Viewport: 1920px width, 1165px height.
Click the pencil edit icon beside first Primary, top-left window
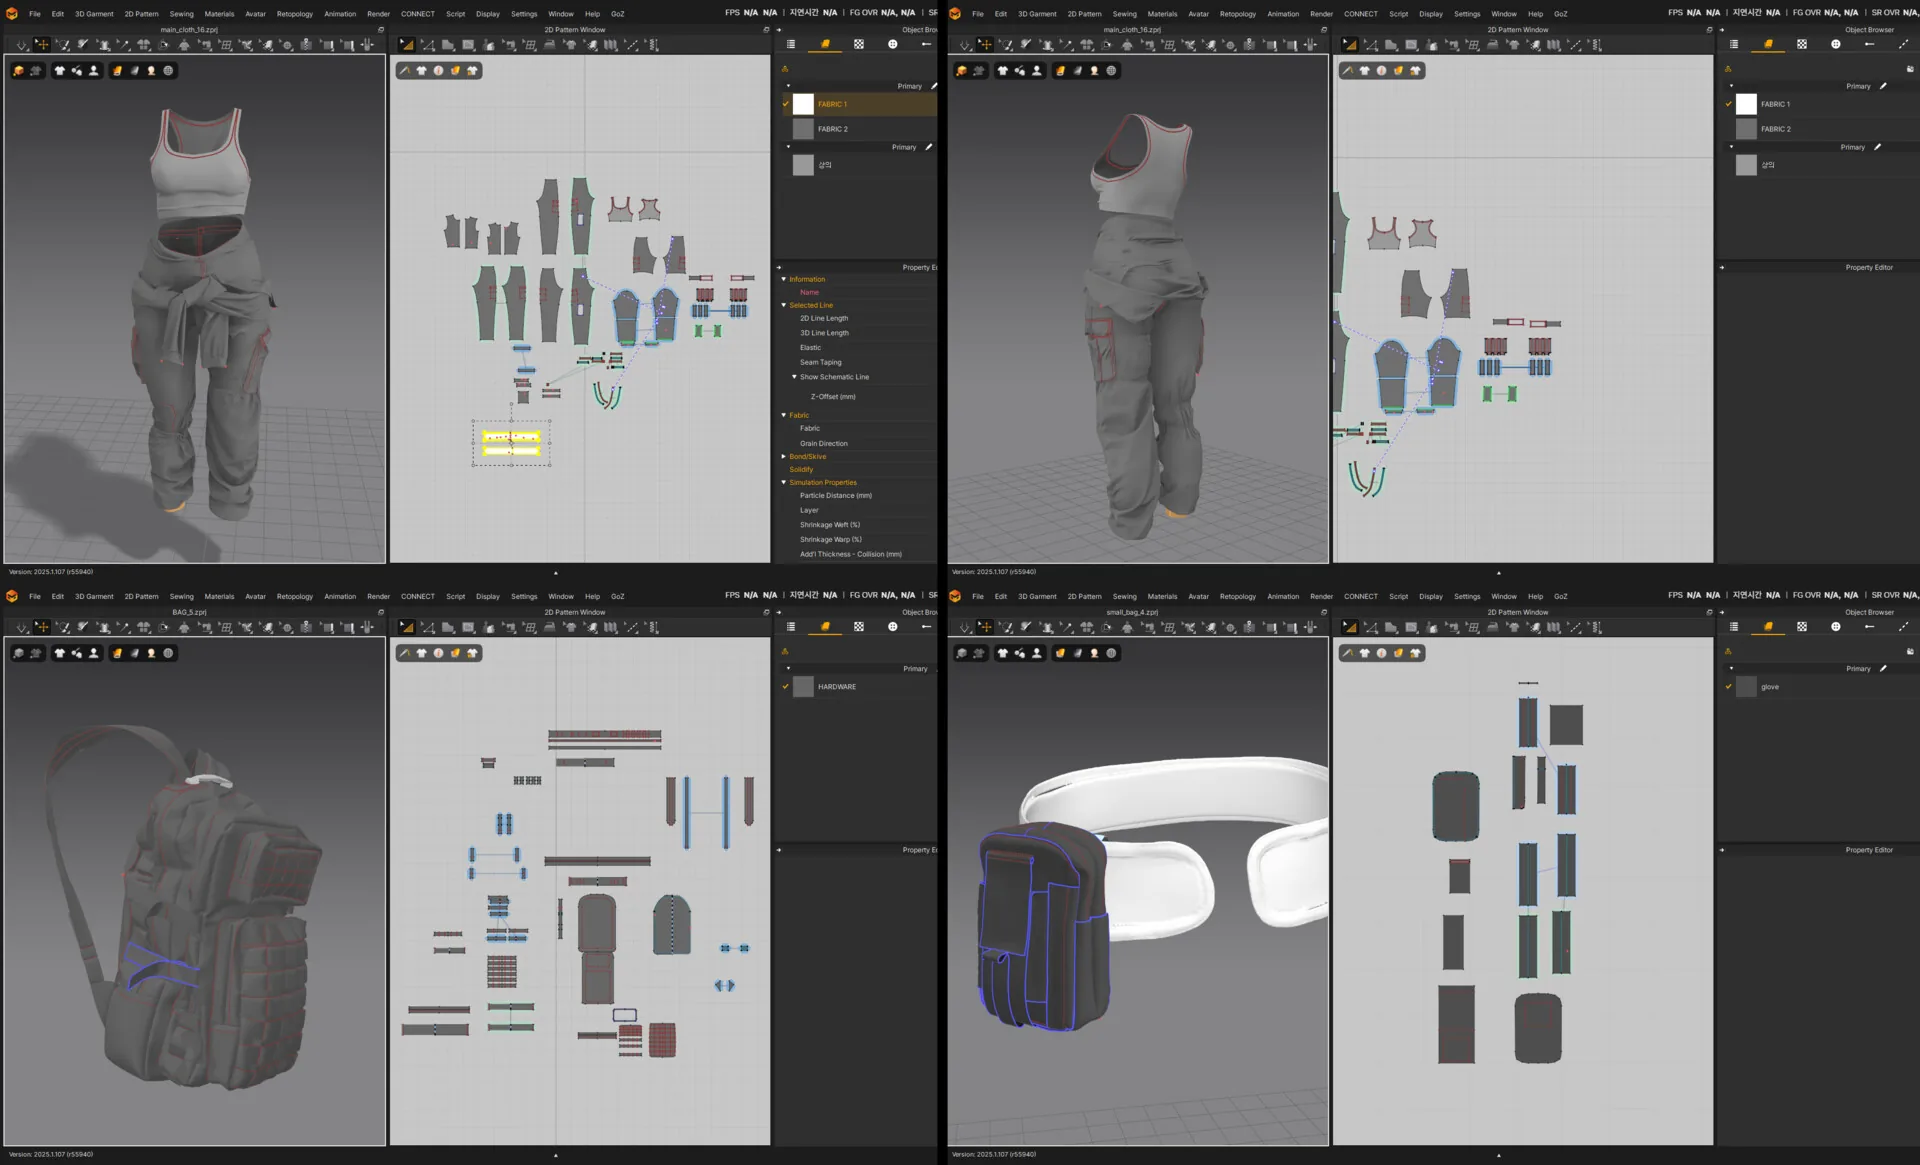934,86
